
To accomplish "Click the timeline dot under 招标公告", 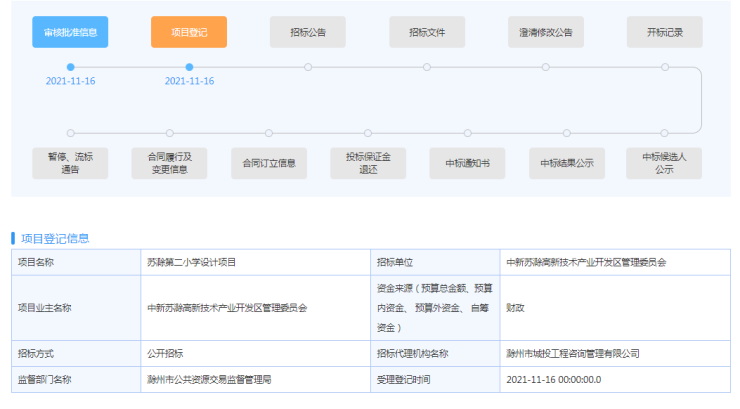I will (x=308, y=67).
